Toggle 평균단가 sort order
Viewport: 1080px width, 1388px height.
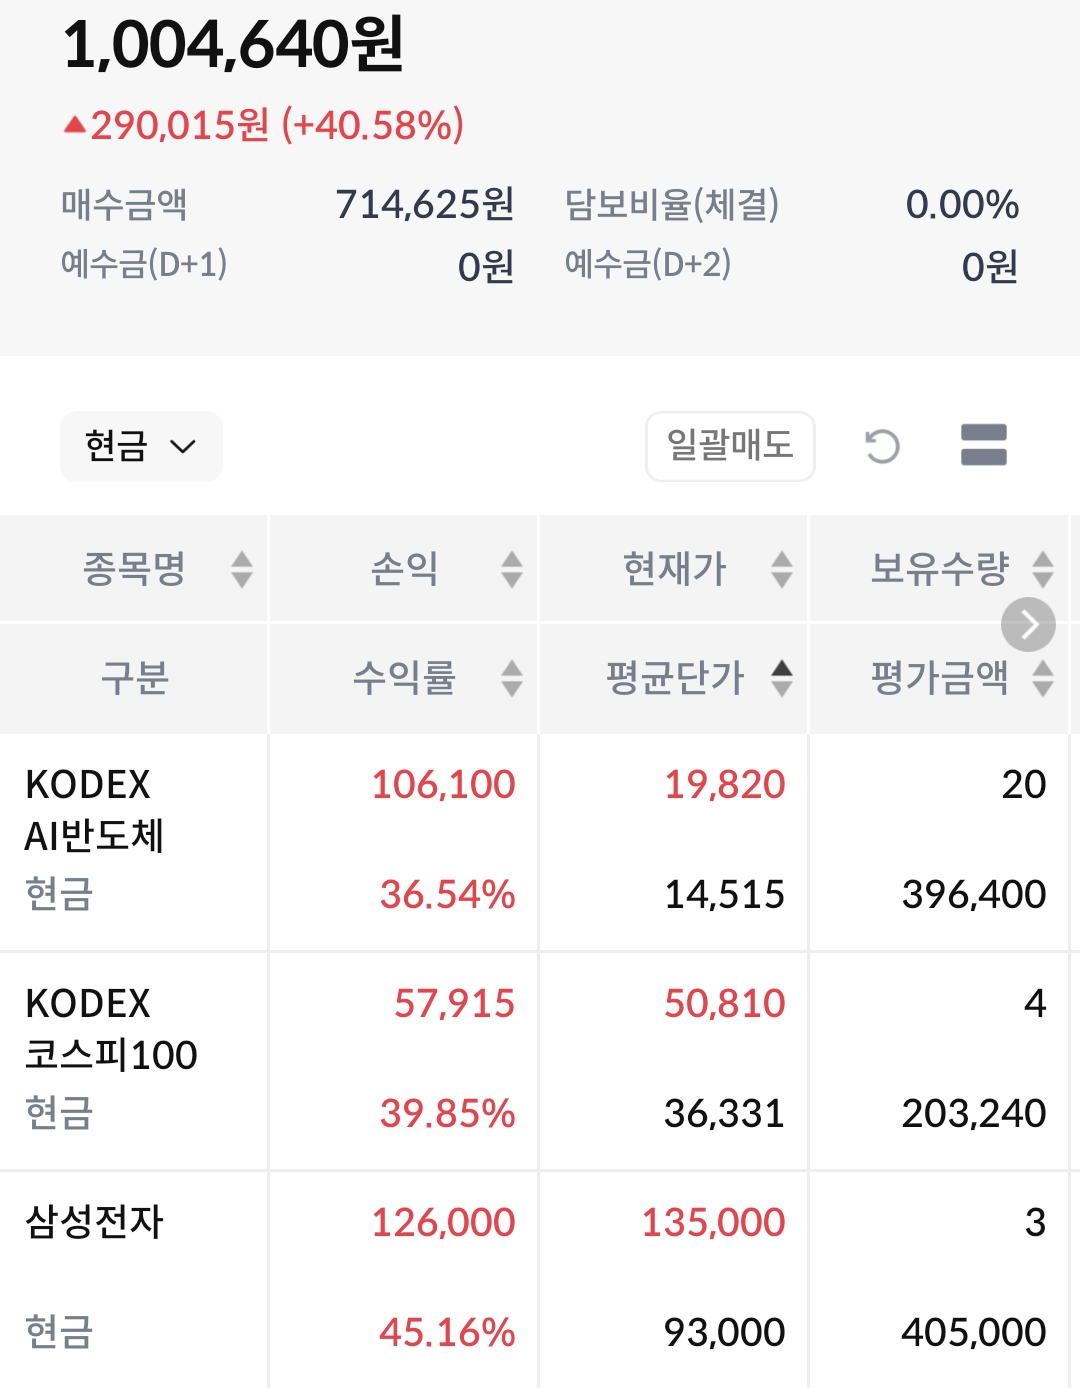coord(781,678)
